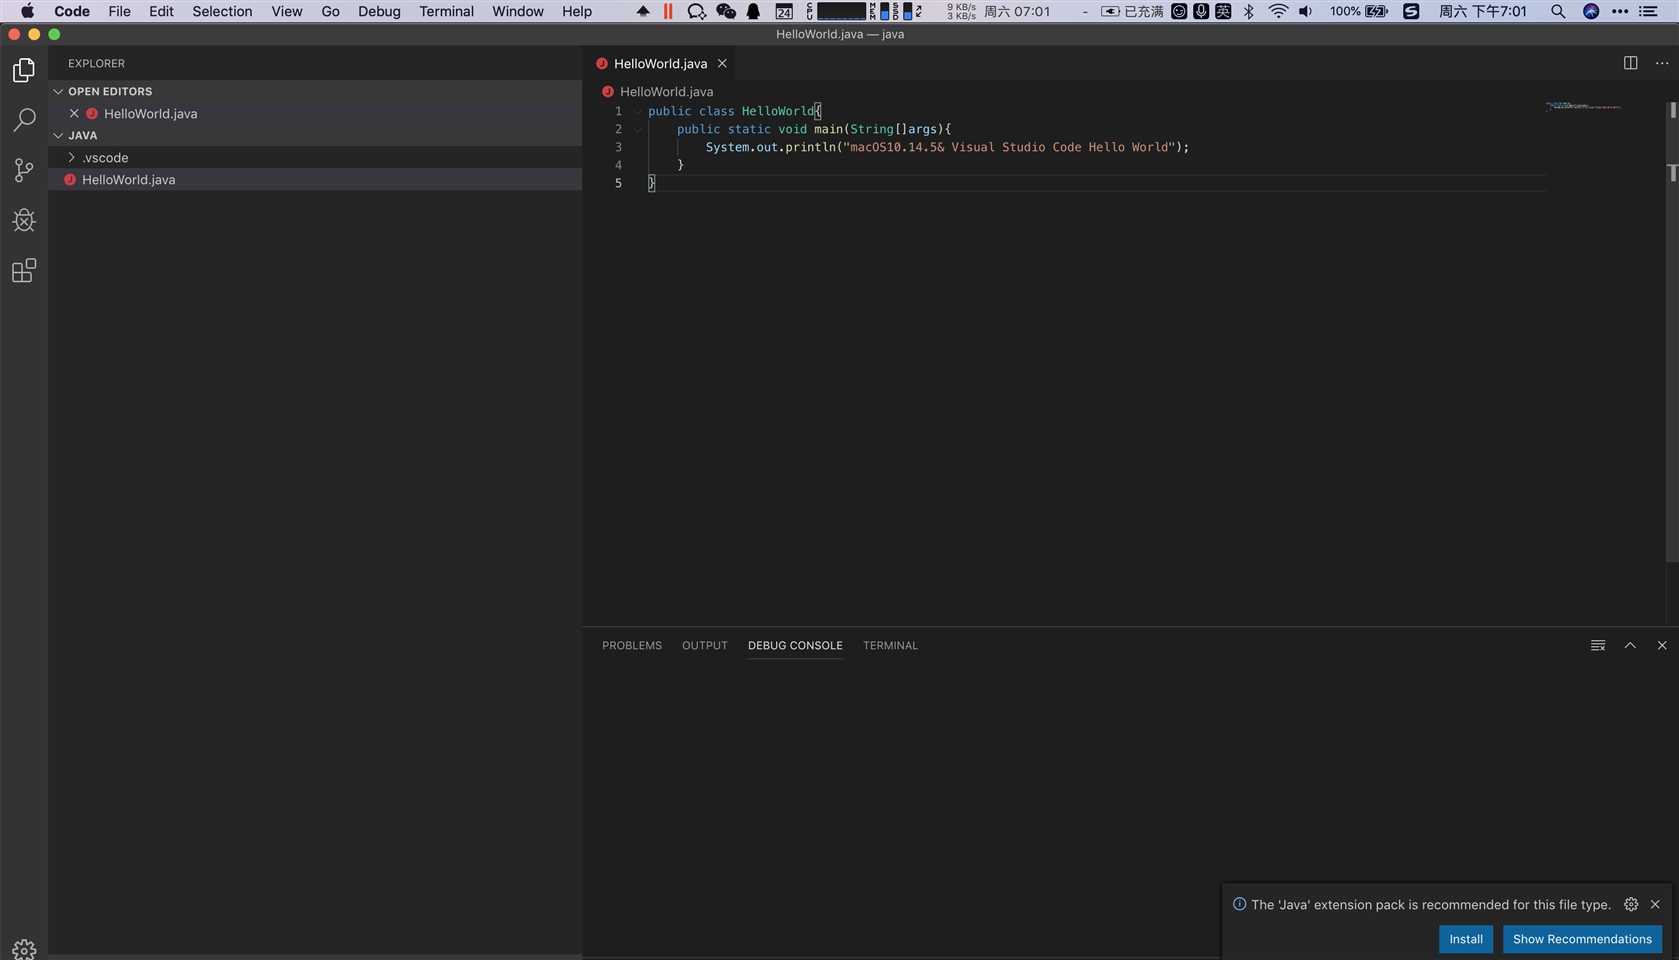Viewport: 1679px width, 960px height.
Task: Open the Selection menu
Action: pyautogui.click(x=222, y=11)
